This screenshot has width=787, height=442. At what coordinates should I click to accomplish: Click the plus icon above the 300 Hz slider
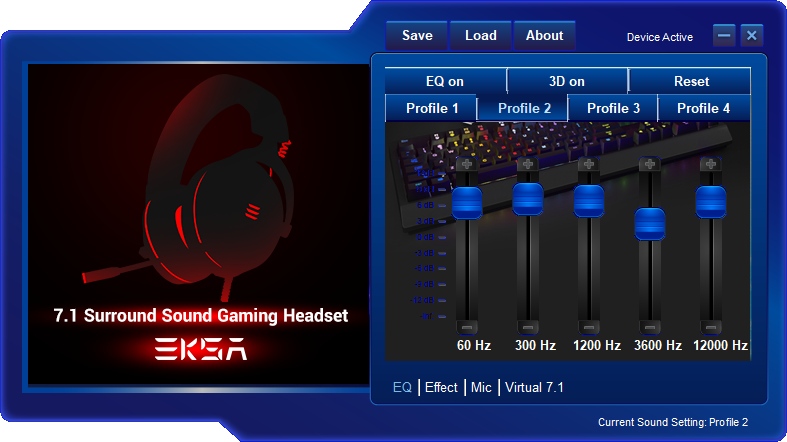pos(528,164)
